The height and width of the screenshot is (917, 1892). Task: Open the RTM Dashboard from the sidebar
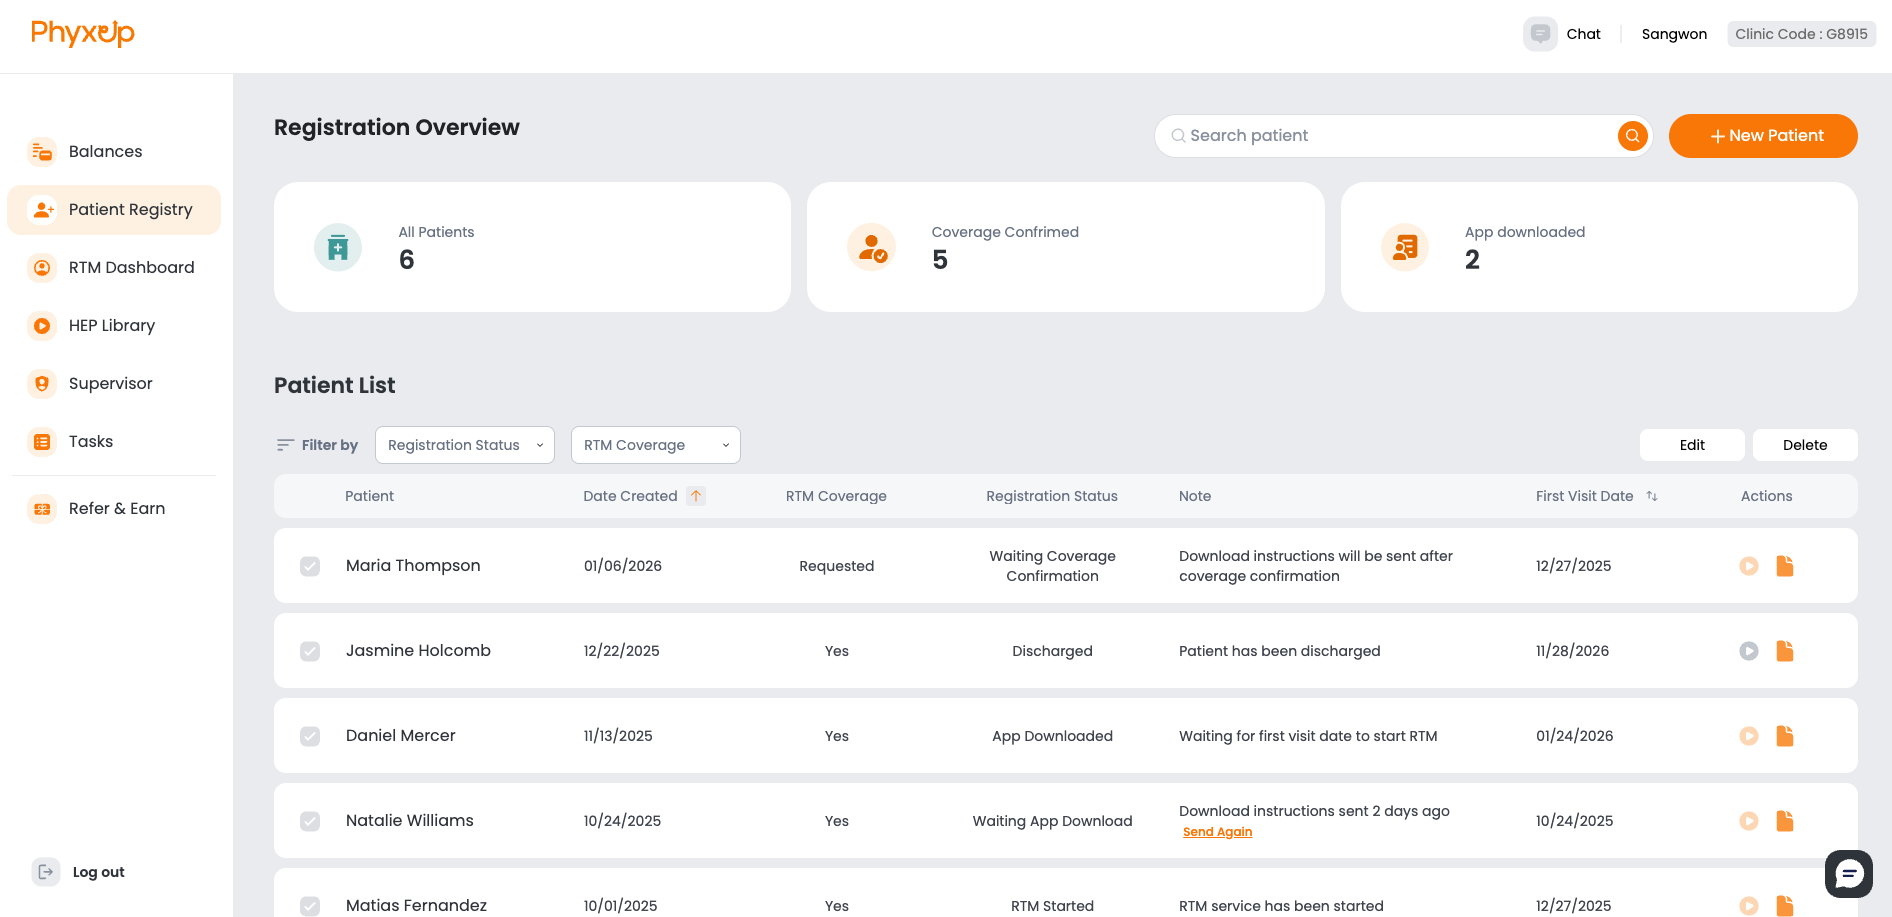(131, 267)
